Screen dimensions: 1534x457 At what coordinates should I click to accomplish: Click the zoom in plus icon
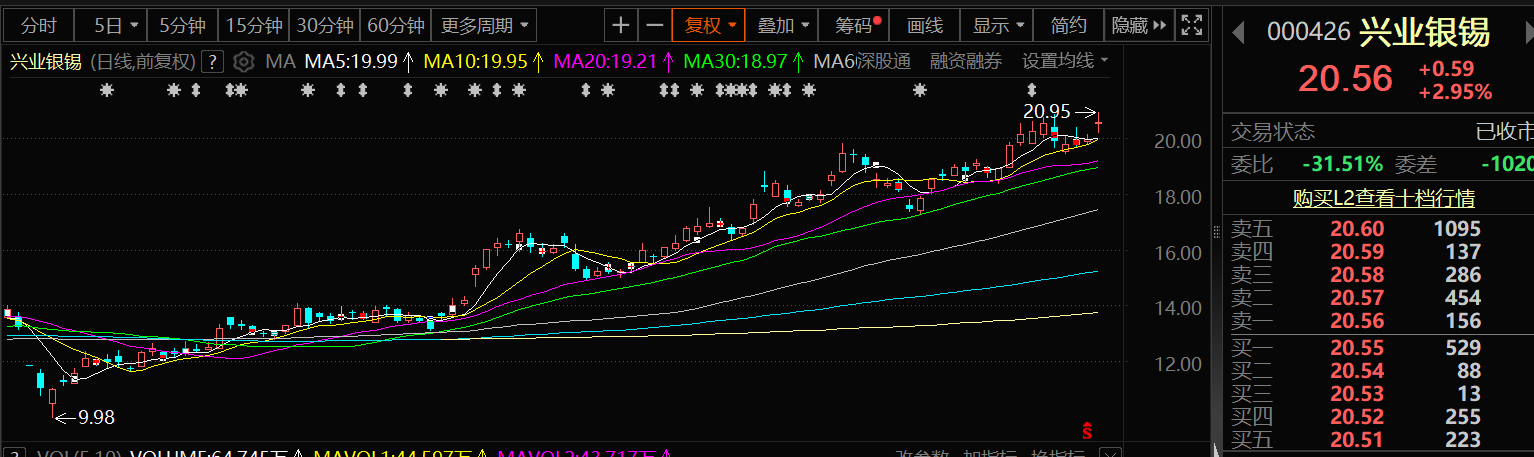(621, 25)
